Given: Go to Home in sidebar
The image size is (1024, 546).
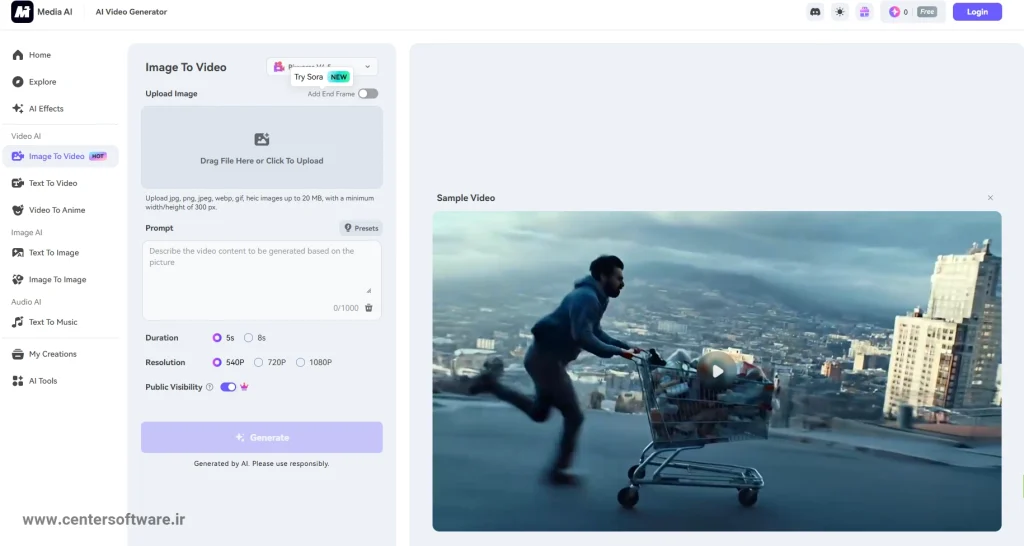Looking at the screenshot, I should click(x=61, y=55).
